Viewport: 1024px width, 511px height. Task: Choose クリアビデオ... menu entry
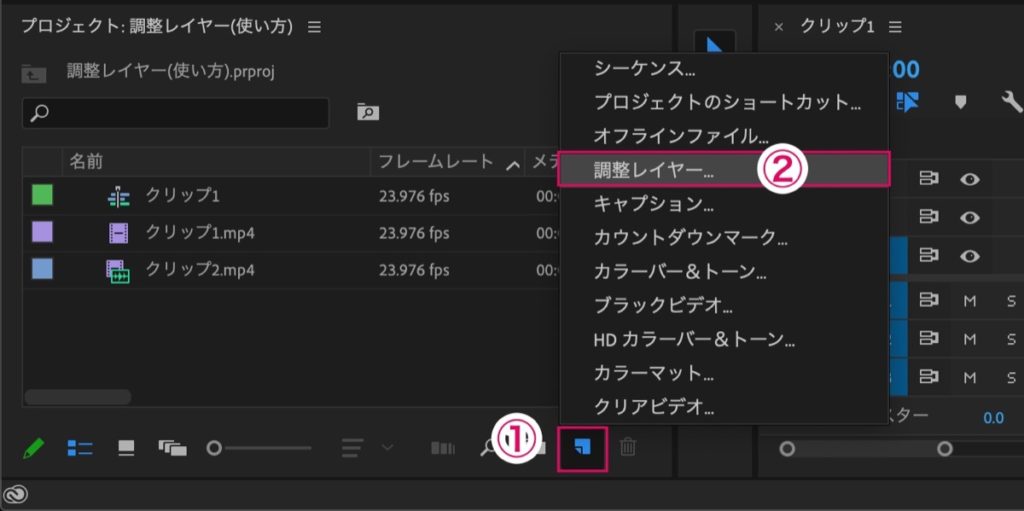pos(724,406)
